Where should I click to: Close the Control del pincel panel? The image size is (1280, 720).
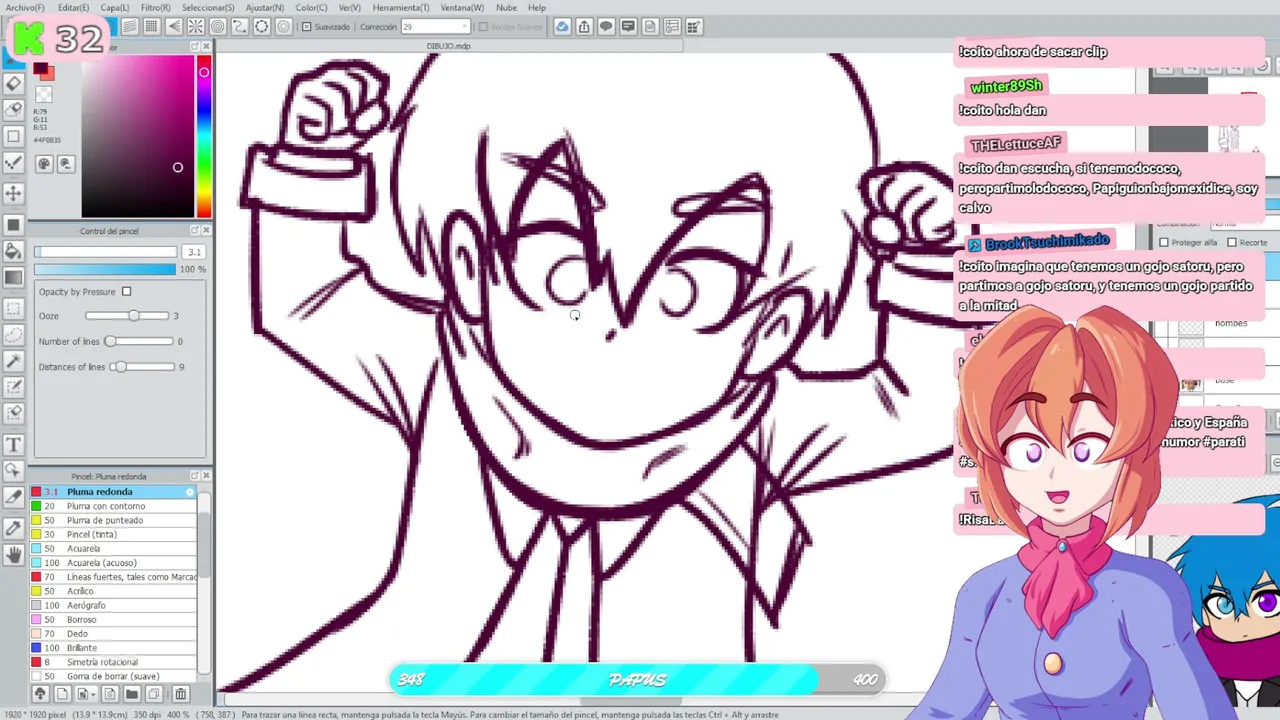(x=206, y=231)
